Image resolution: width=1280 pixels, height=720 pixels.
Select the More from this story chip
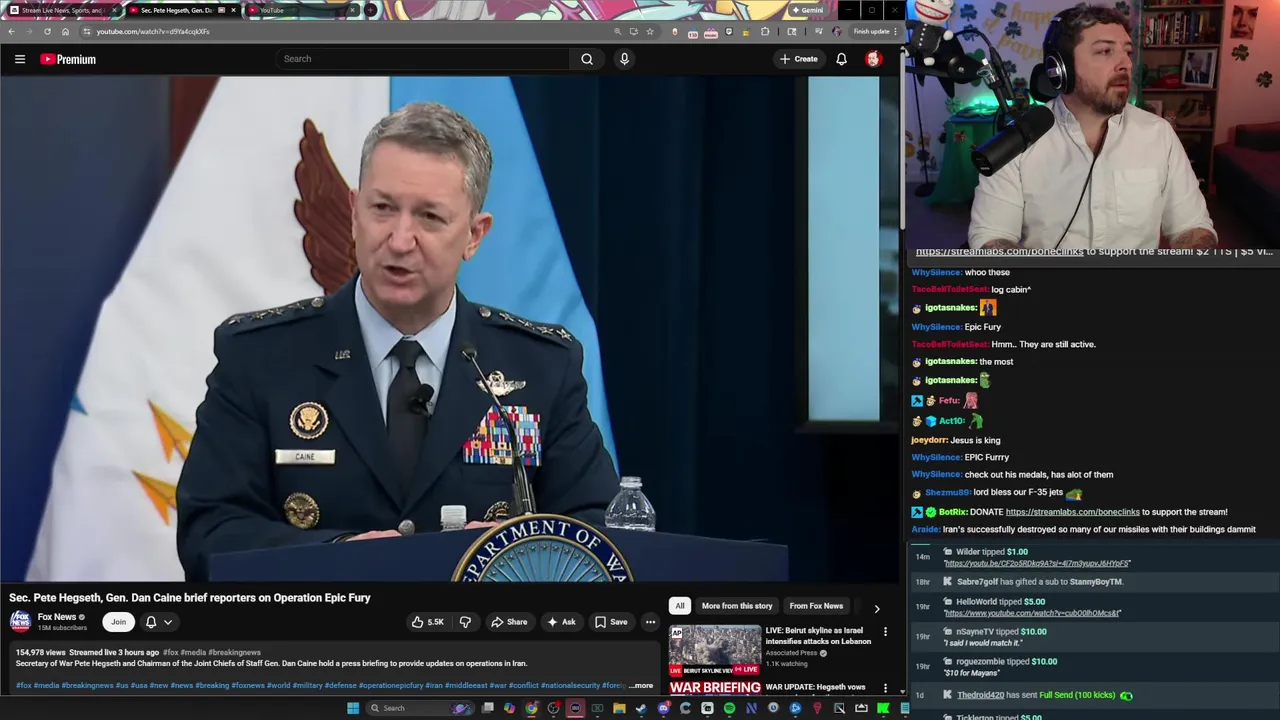[737, 606]
